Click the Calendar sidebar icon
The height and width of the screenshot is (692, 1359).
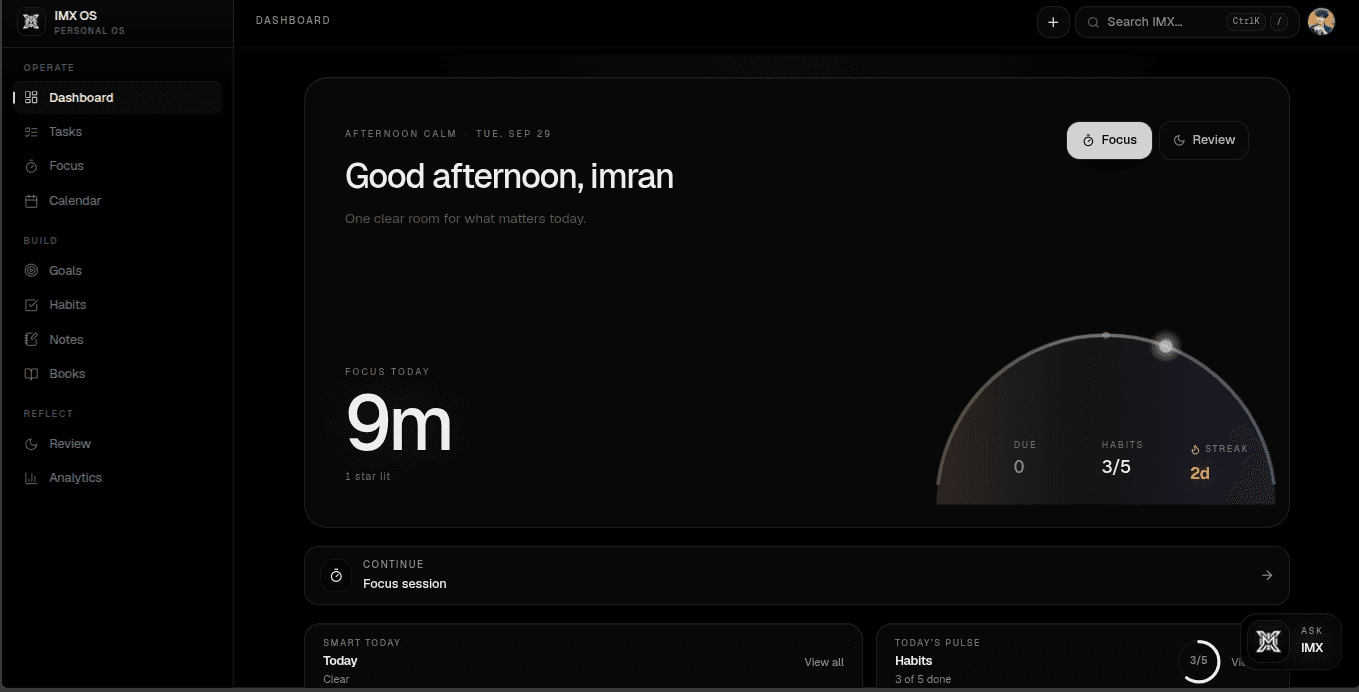click(31, 201)
